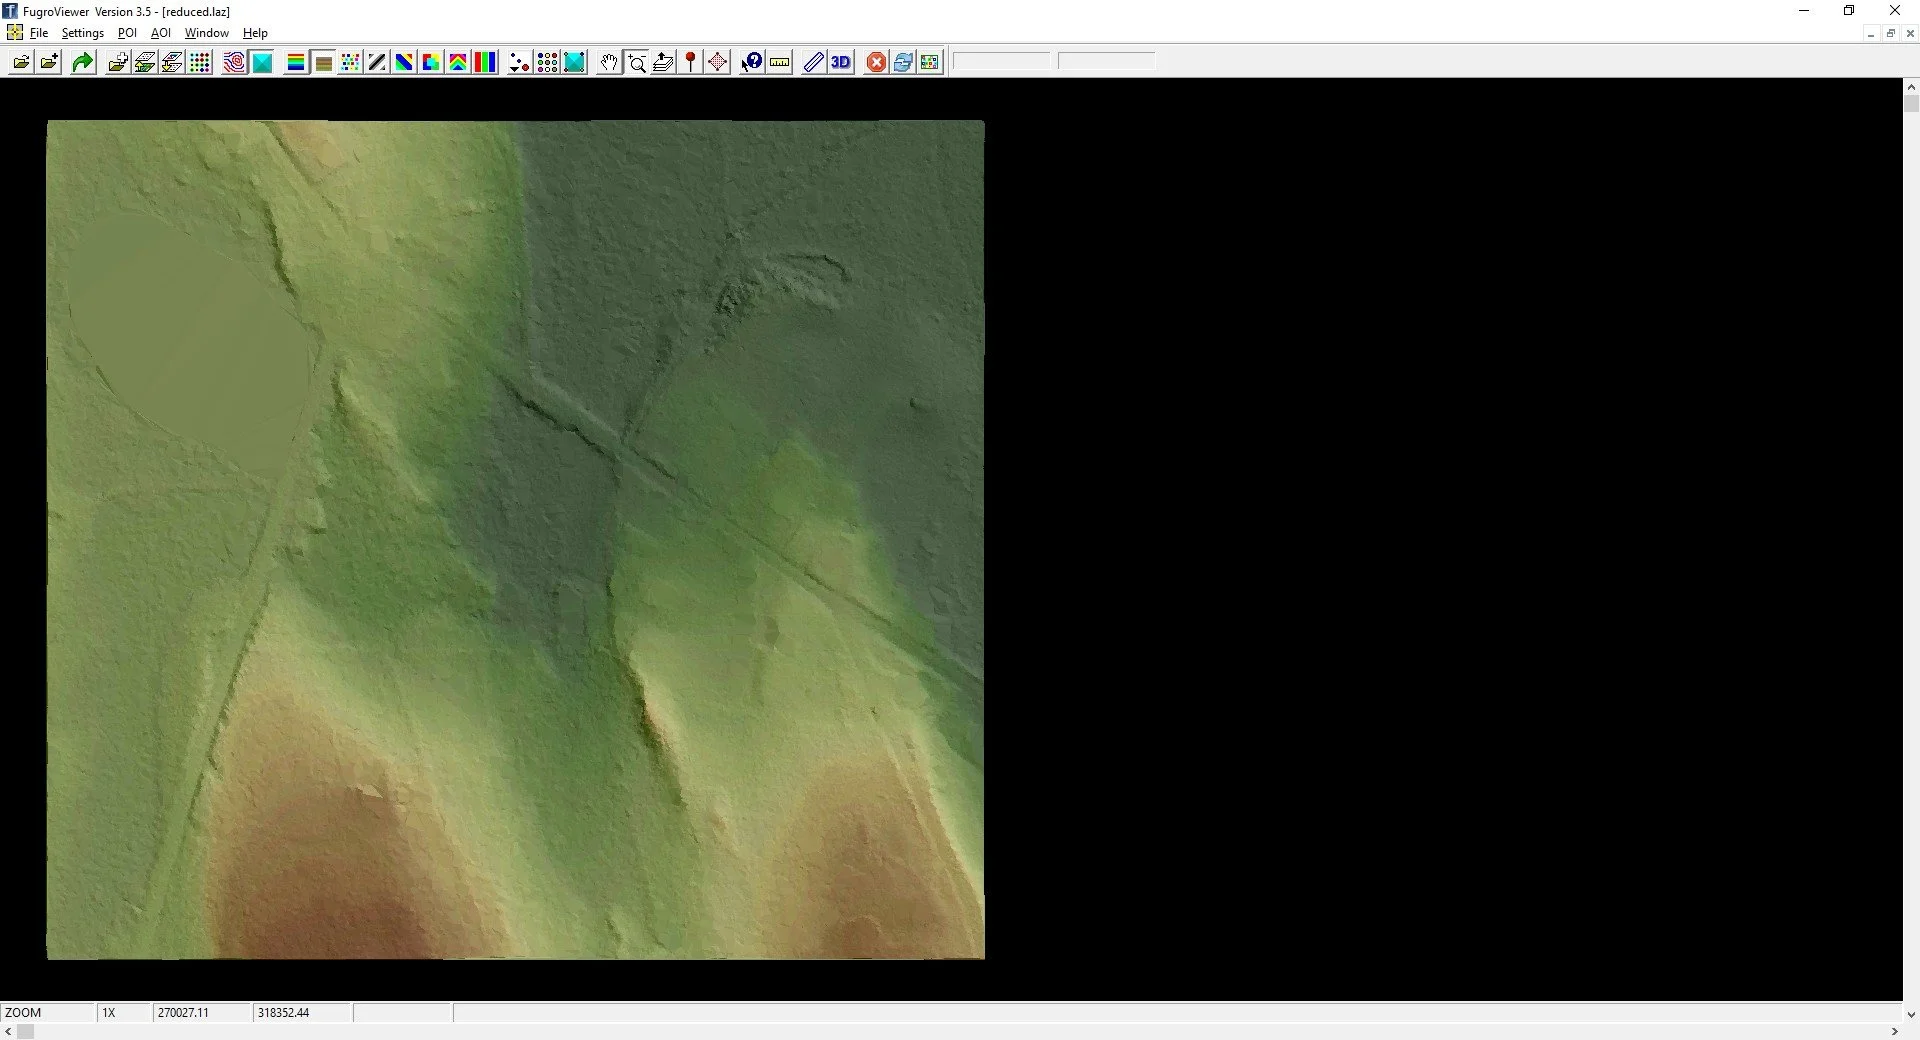Screen dimensions: 1920x1040
Task: Open the AOI menu
Action: click(161, 33)
